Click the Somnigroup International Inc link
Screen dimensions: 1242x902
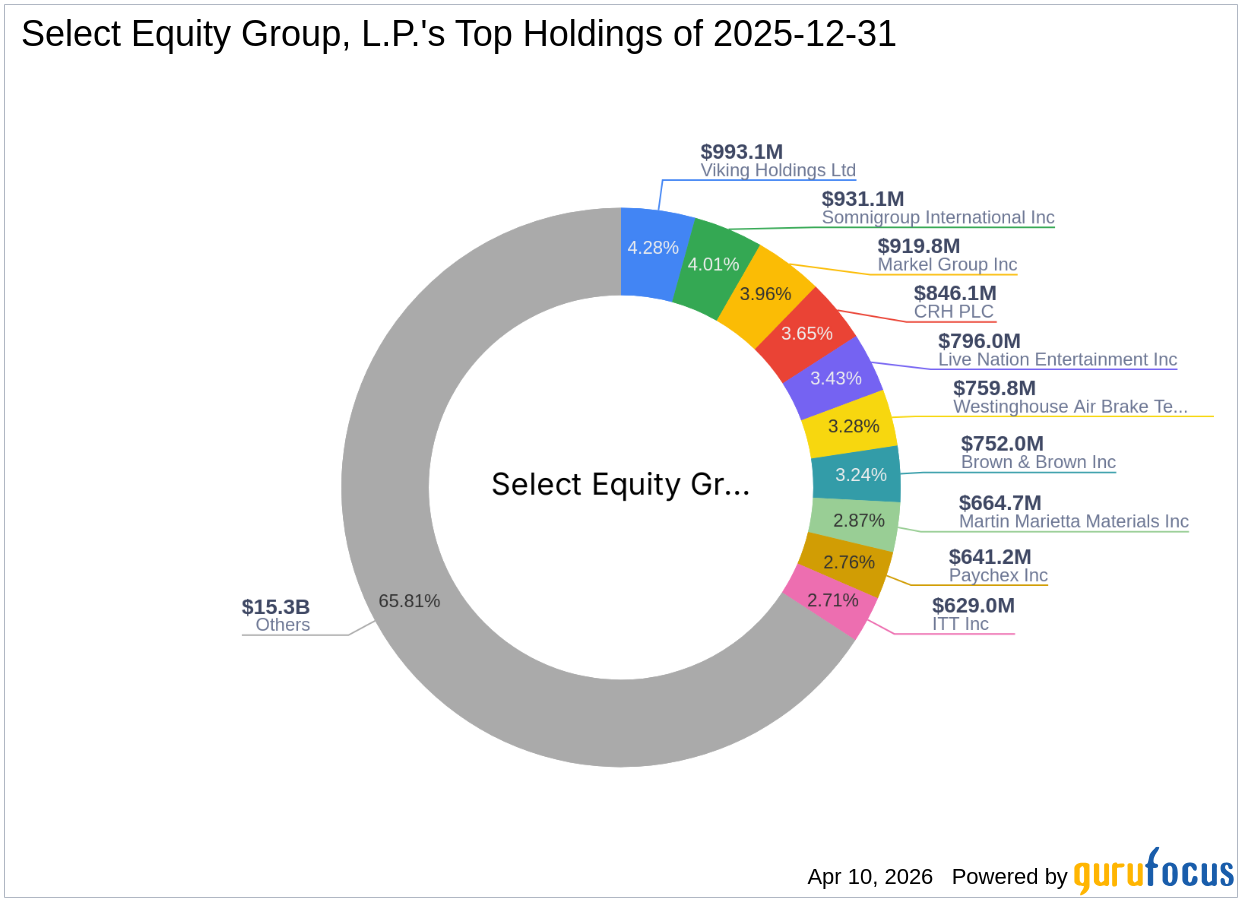coord(938,217)
